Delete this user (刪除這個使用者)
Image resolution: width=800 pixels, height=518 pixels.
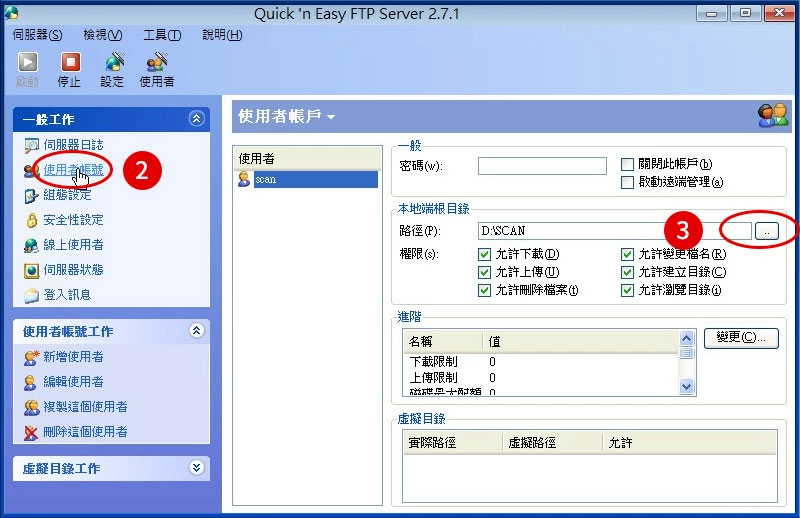tap(84, 432)
